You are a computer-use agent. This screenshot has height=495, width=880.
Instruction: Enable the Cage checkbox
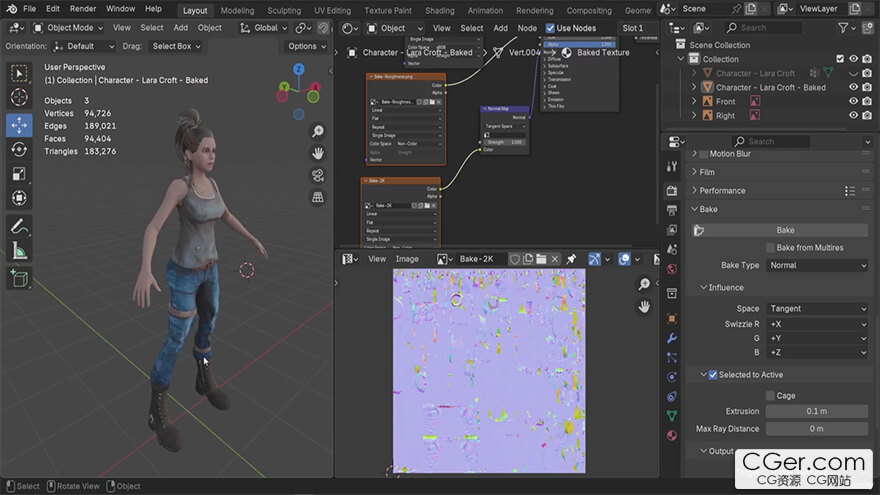click(770, 396)
